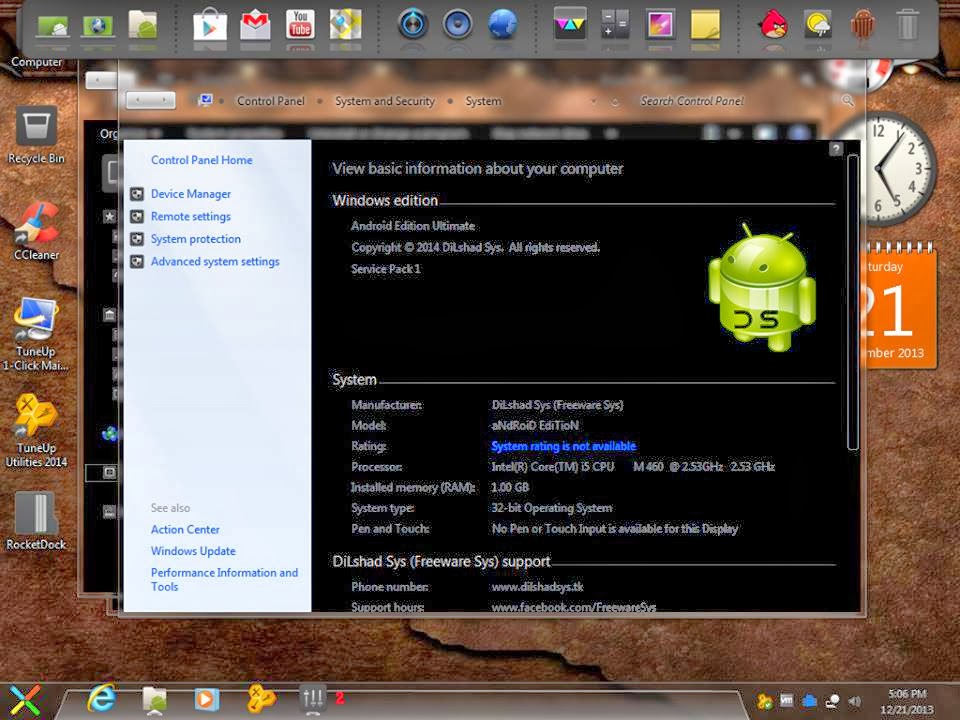Open the Computer desktop icon label
960x720 pixels.
[36, 62]
